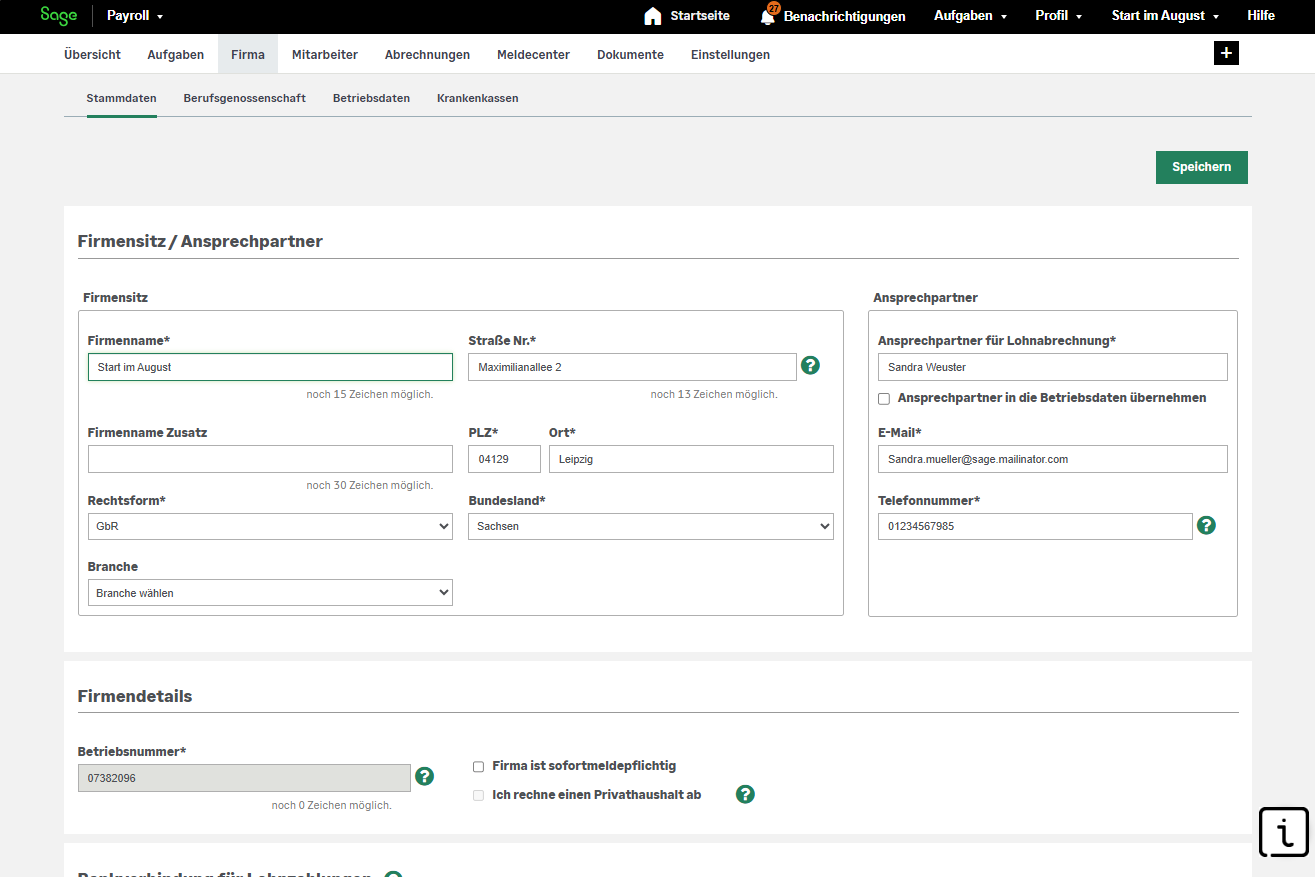Show help for the Straße Nr. field
1315x877 pixels.
tap(811, 366)
